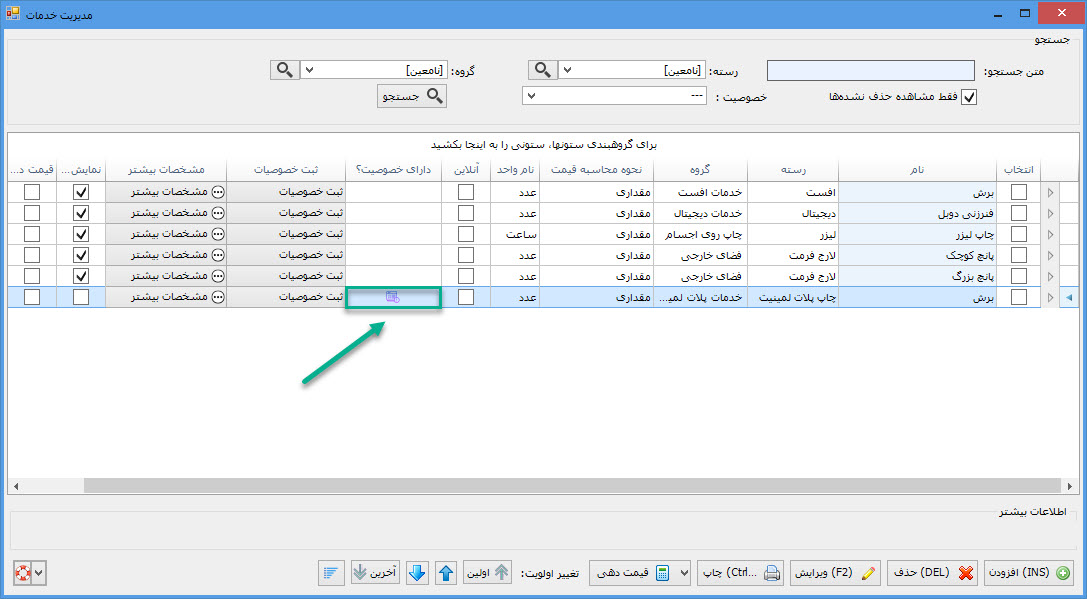Open مشخصات بیشتر for چاپ لیزر row
Viewport: 1087px width, 599px height.
pyautogui.click(x=166, y=234)
